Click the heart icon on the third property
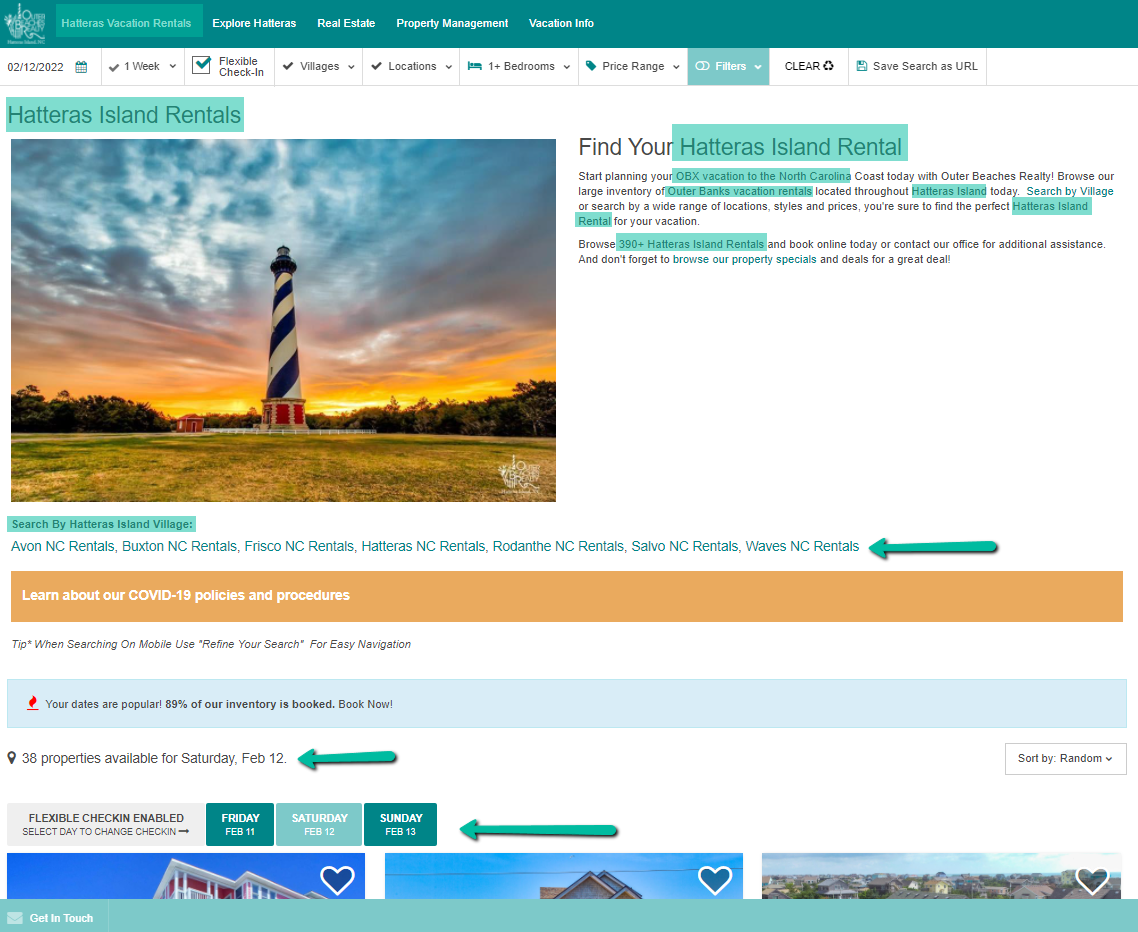 click(x=1092, y=879)
